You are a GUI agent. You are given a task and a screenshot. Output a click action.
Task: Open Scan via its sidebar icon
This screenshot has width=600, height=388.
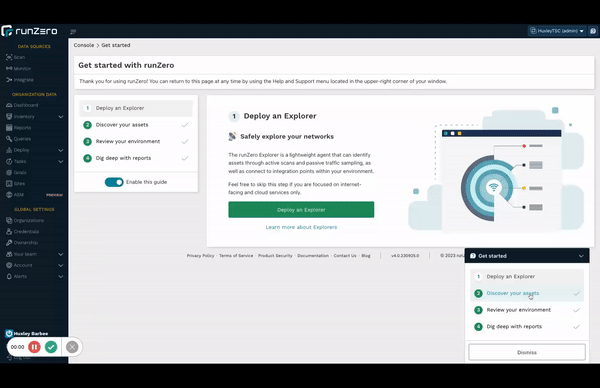[9, 57]
